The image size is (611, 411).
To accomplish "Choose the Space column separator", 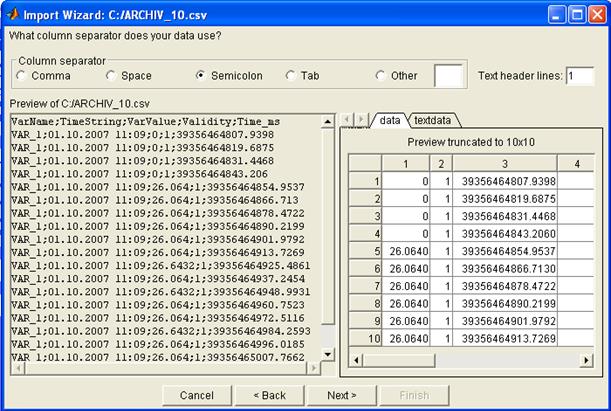I will (x=111, y=76).
